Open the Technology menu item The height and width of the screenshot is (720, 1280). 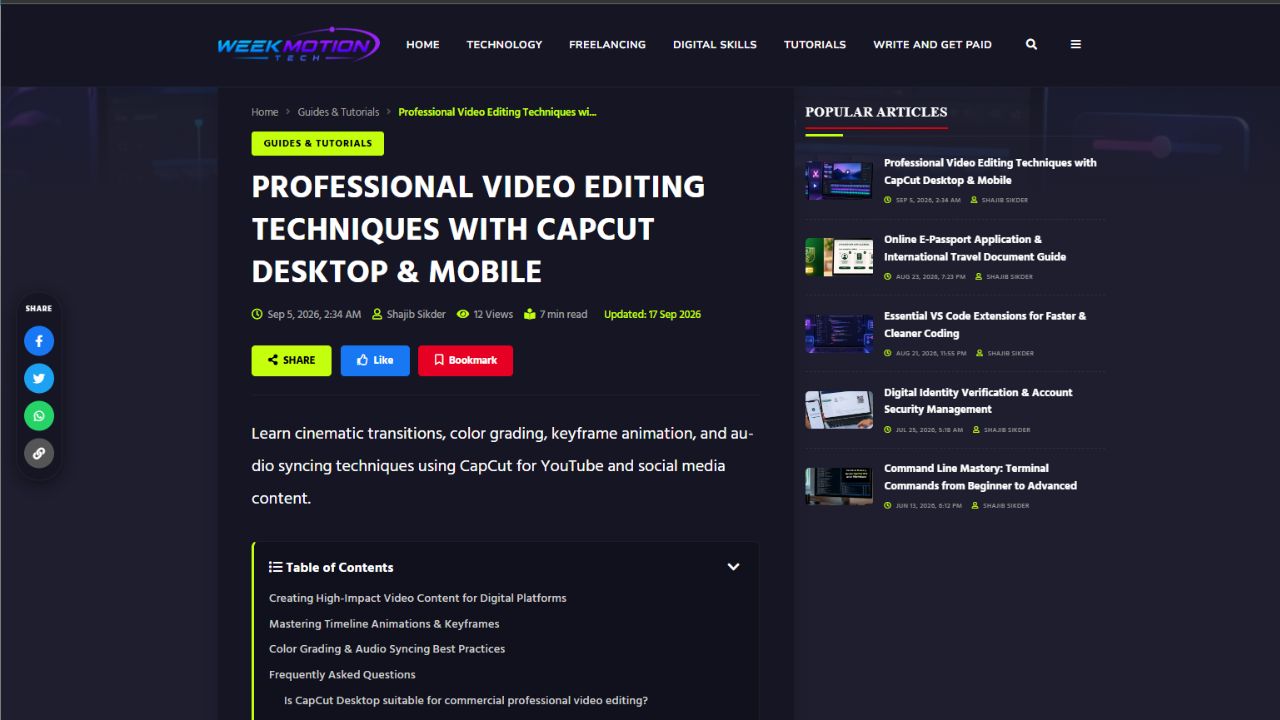pyautogui.click(x=504, y=44)
